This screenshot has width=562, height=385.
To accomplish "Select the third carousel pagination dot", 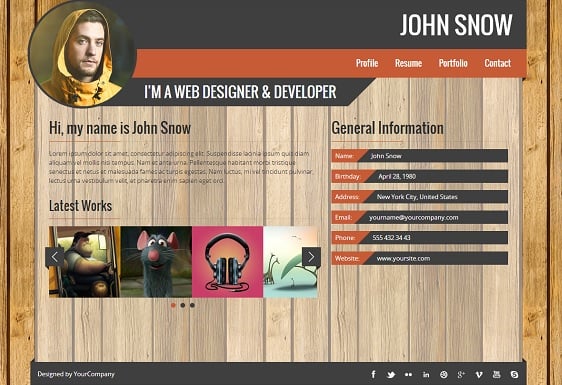I will coord(192,305).
